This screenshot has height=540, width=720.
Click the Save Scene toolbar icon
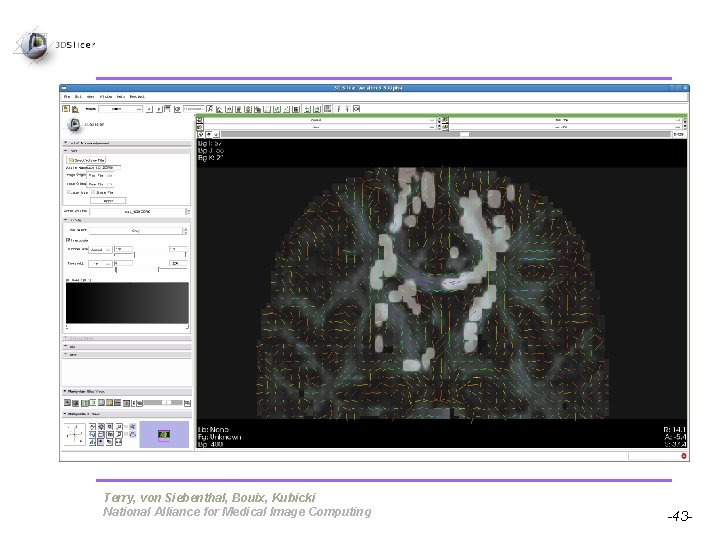coord(76,109)
